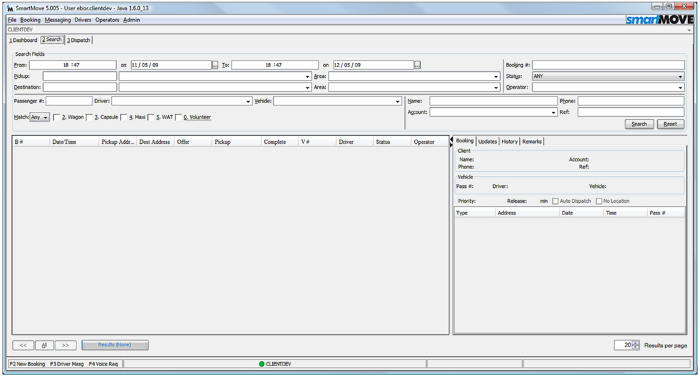This screenshot has width=700, height=377.
Task: Open the File menu
Action: (12, 20)
